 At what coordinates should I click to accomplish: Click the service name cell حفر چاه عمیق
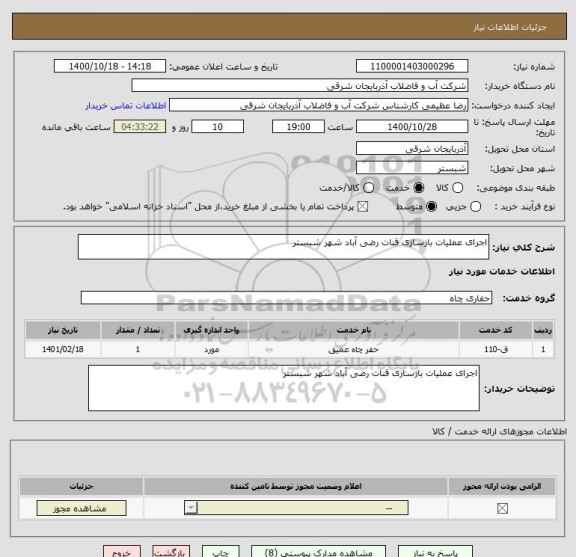coord(353,349)
